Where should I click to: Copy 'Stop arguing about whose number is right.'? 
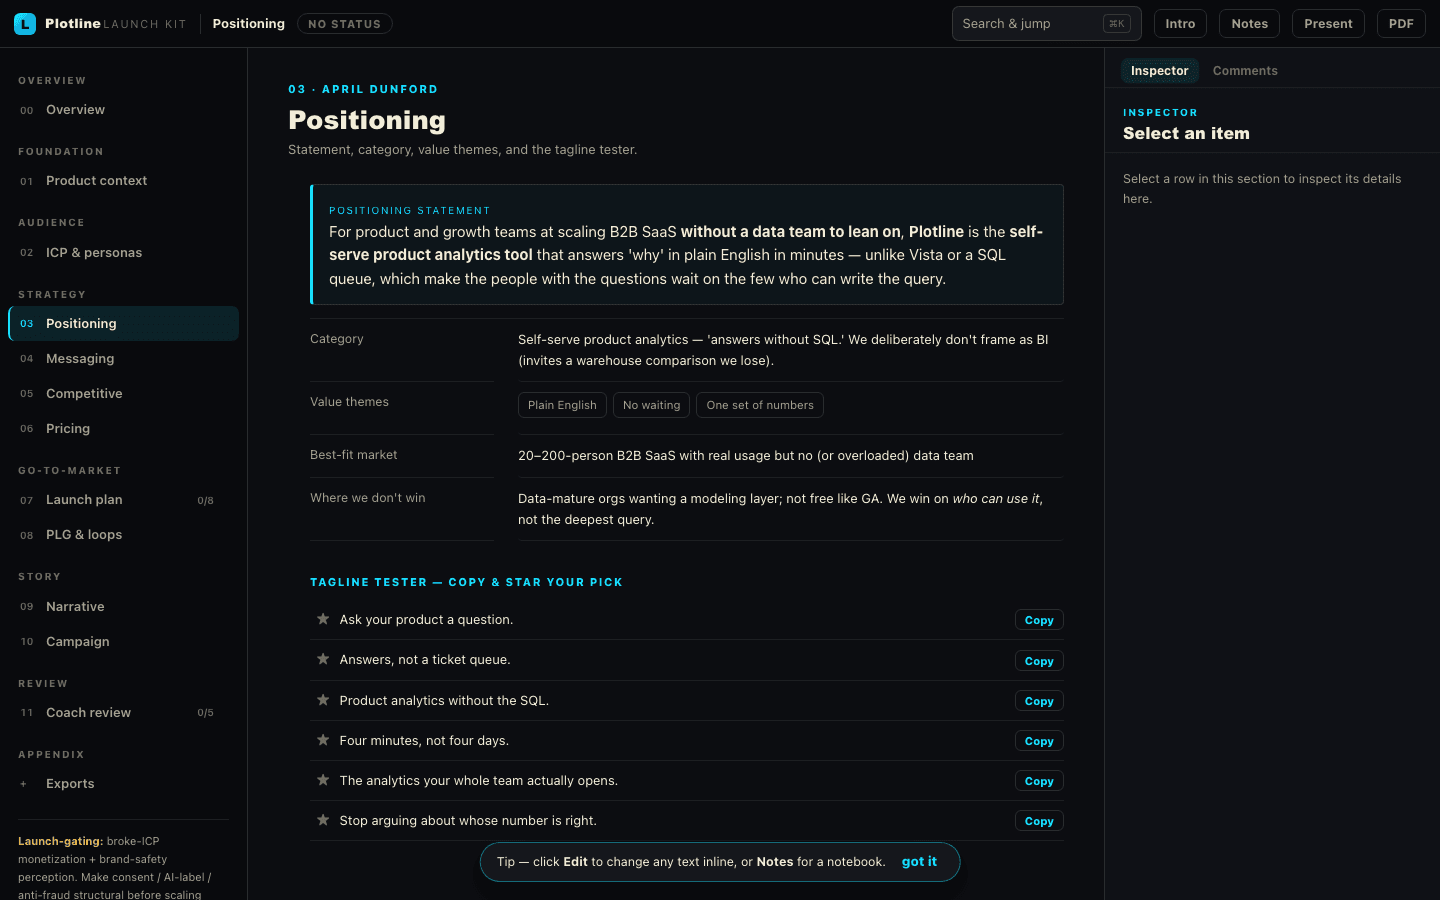[1039, 821]
